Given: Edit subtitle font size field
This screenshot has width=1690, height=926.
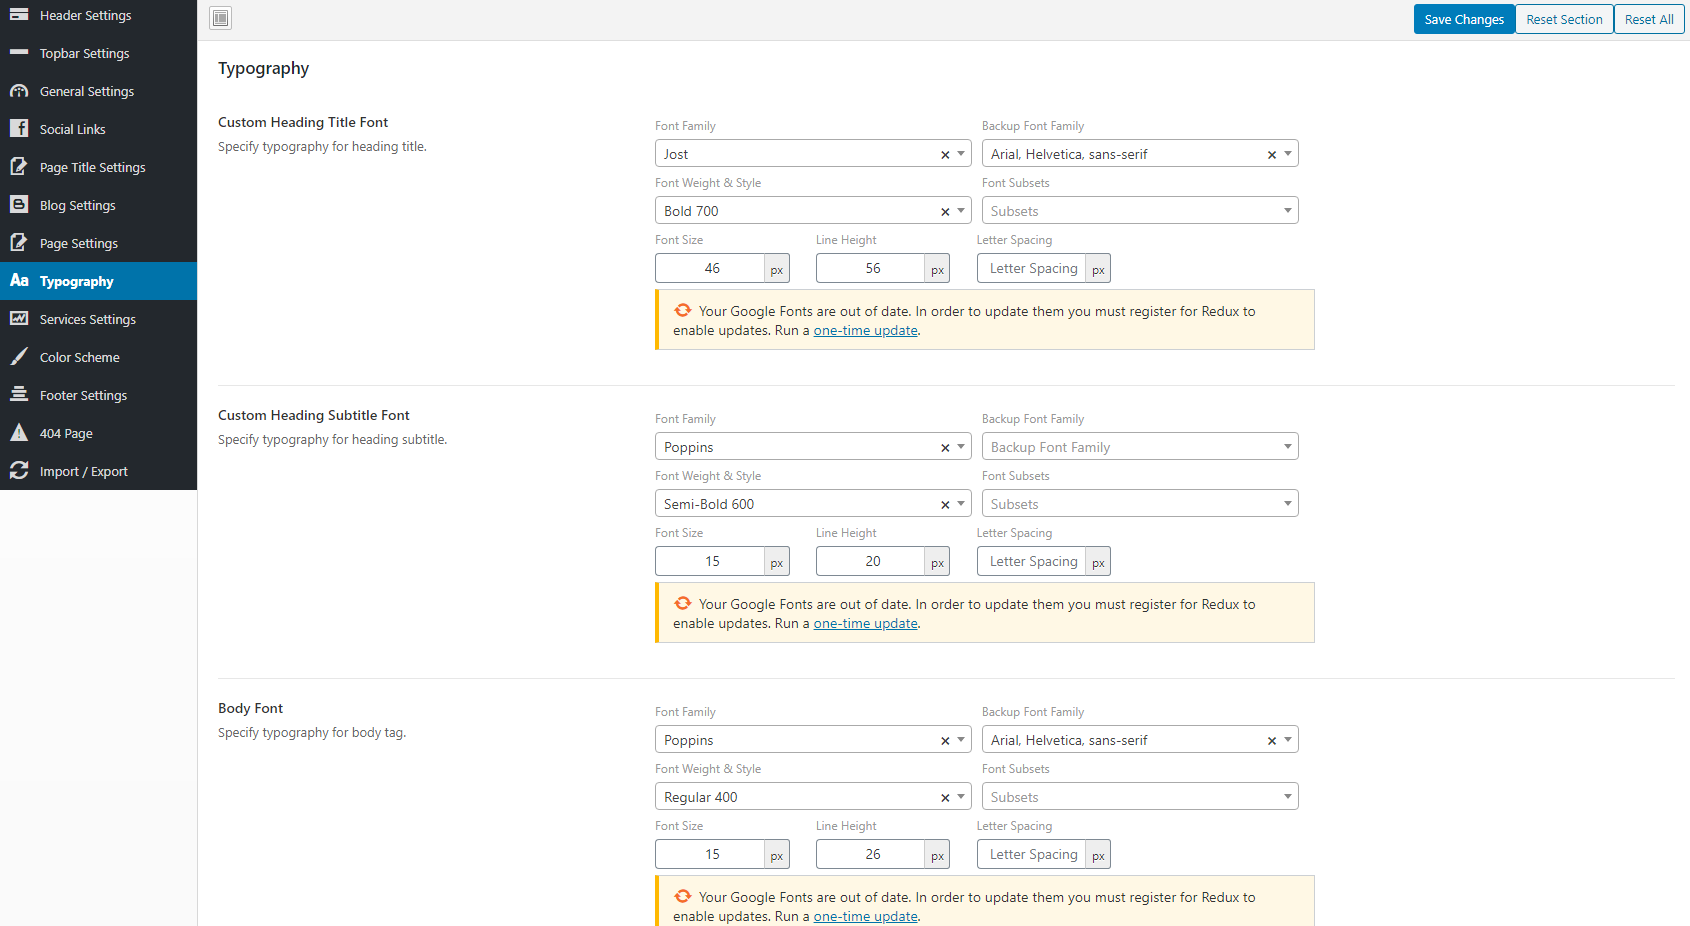Looking at the screenshot, I should coord(711,561).
